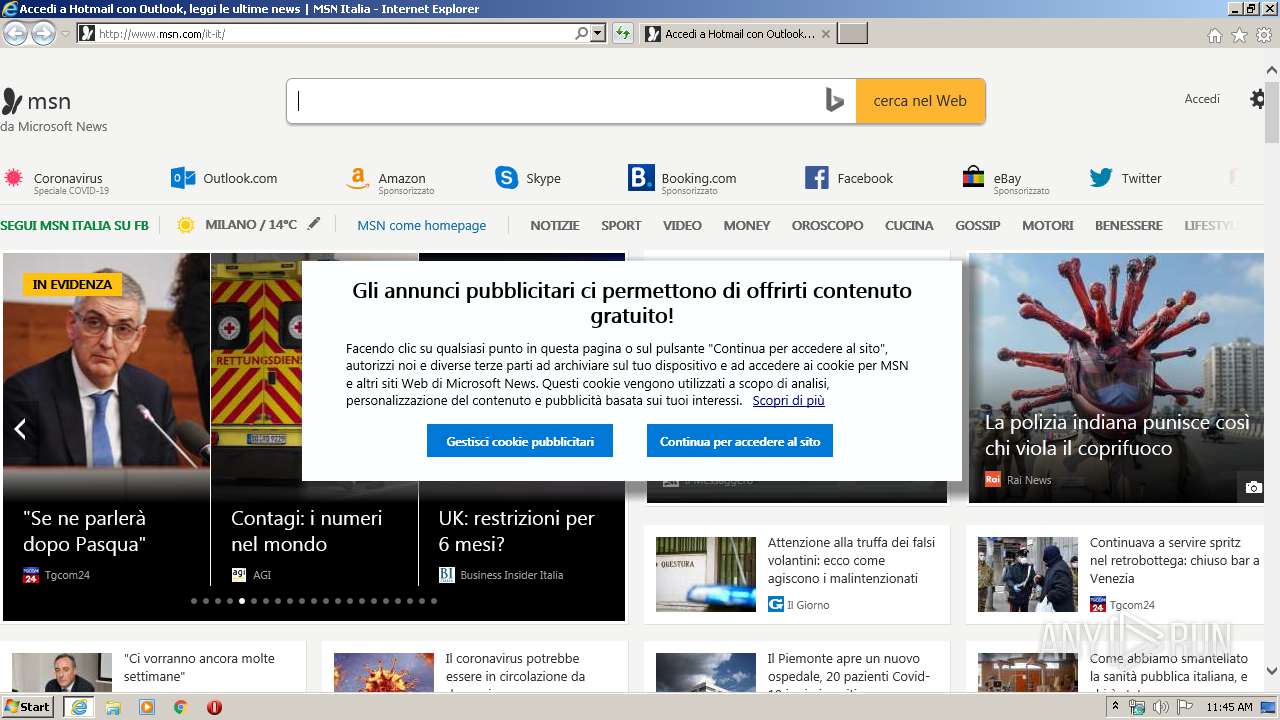Expand the address bar autocomplete dropdown
Viewport: 1280px width, 720px height.
598,33
